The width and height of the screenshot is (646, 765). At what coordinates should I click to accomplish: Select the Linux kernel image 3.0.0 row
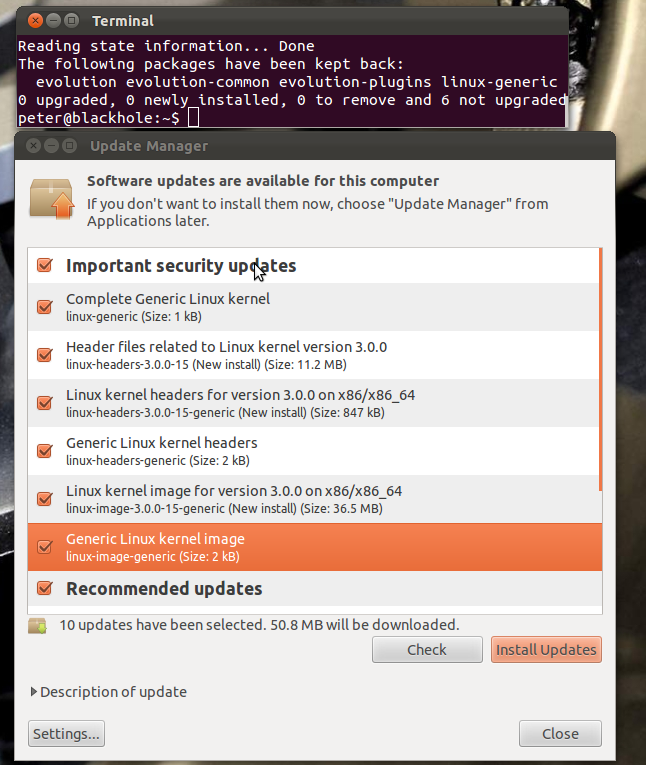[300, 499]
